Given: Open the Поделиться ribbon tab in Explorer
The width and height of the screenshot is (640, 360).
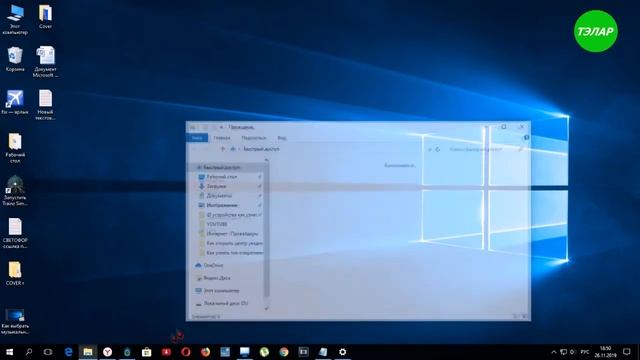Looking at the screenshot, I should coord(253,138).
